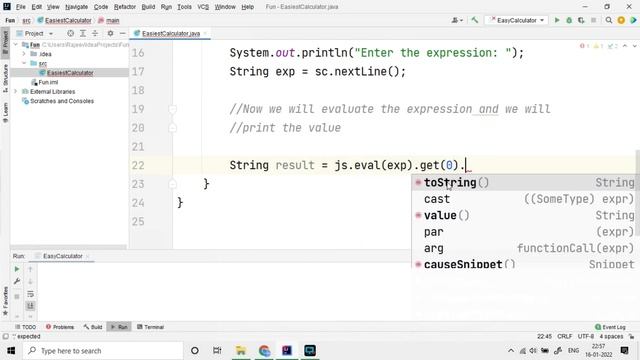Run with coverage icon in the toolbar
Viewport: 640px width, 360px height.
[581, 20]
